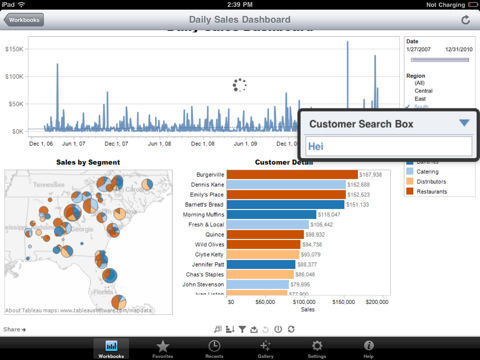Screen dimensions: 480x360
Task: Click the power-style pause updates icon
Action: [x=278, y=329]
